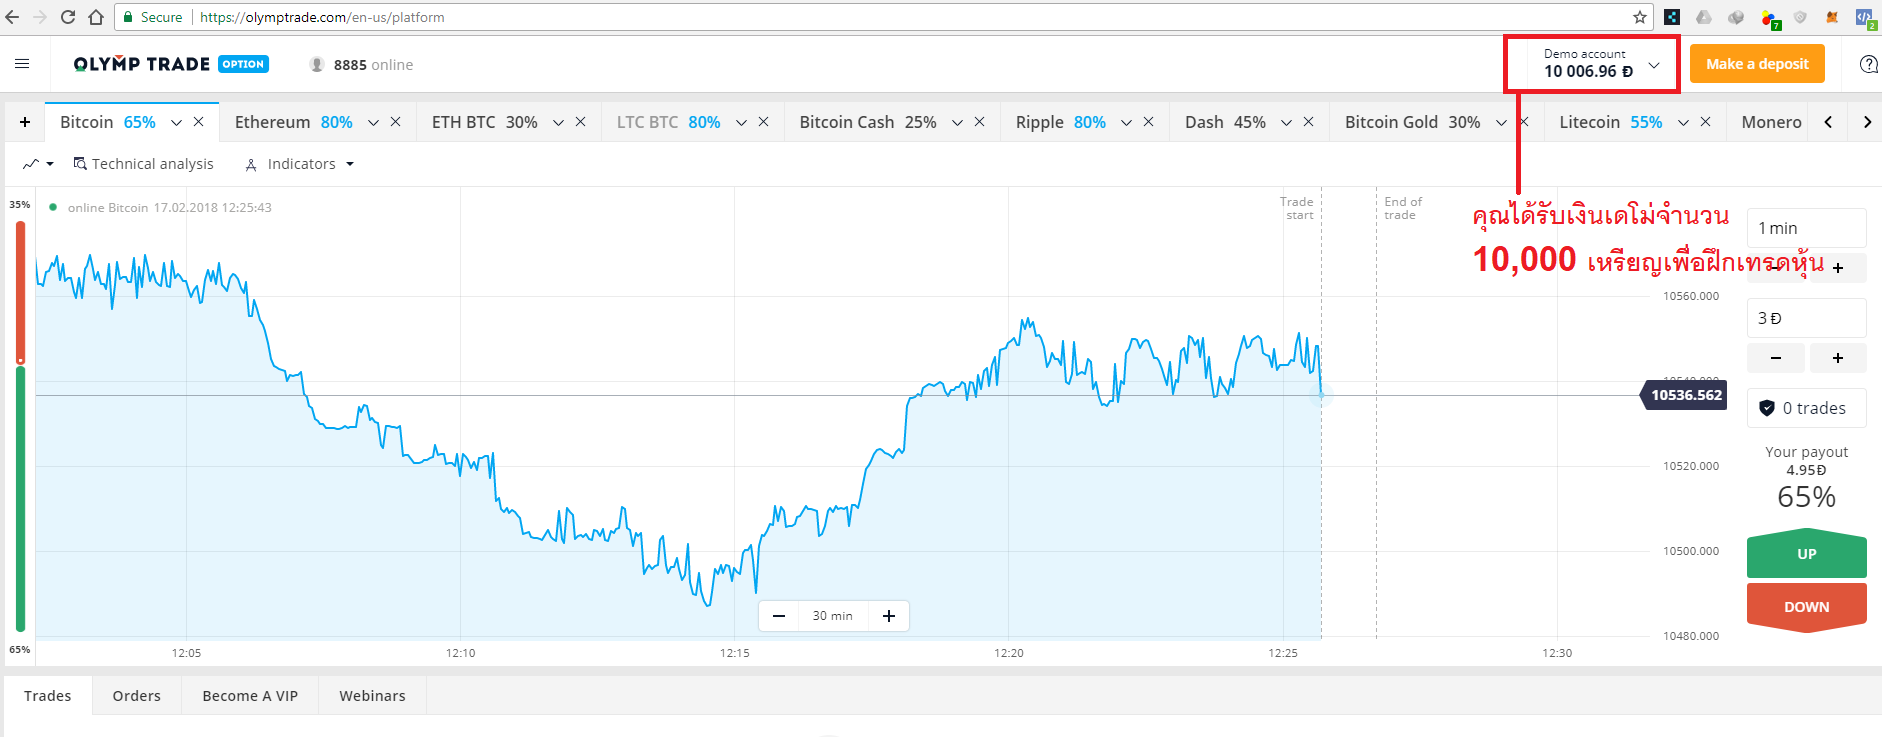Zoom out chart timeframe with minus
The height and width of the screenshot is (737, 1882).
[779, 616]
